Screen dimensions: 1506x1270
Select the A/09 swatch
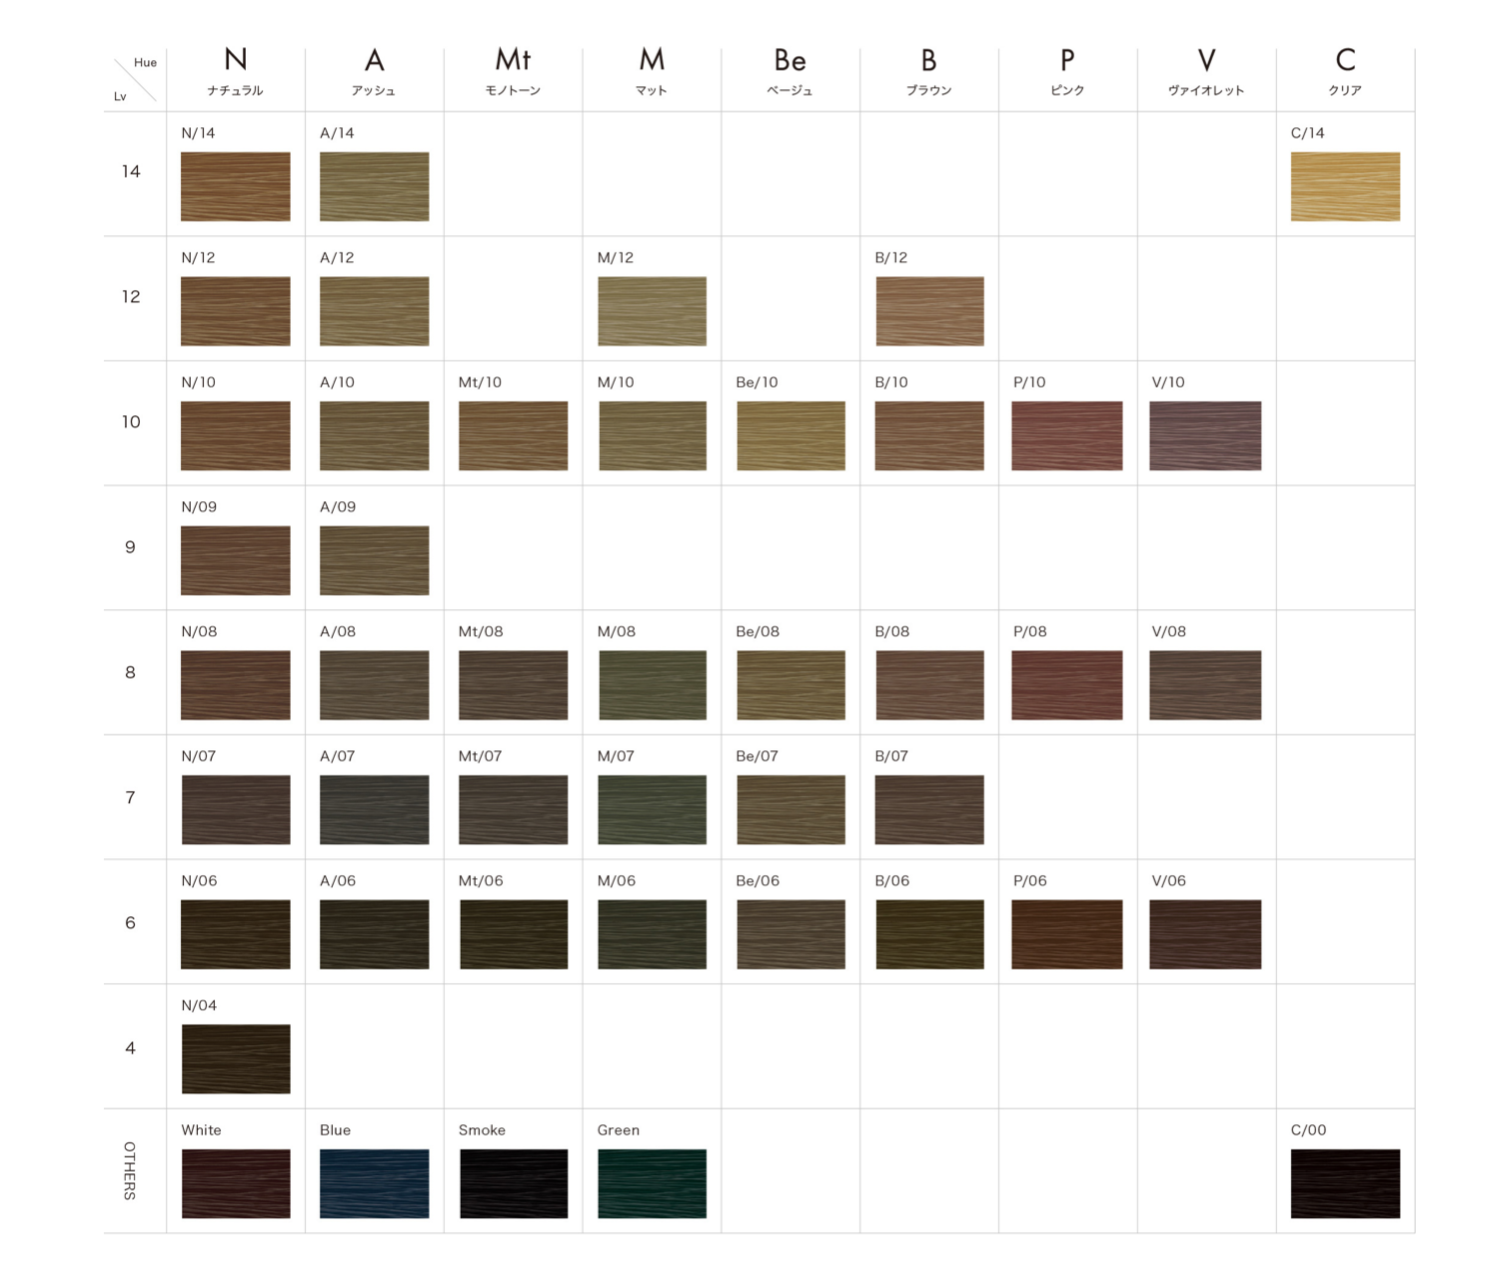pyautogui.click(x=374, y=560)
